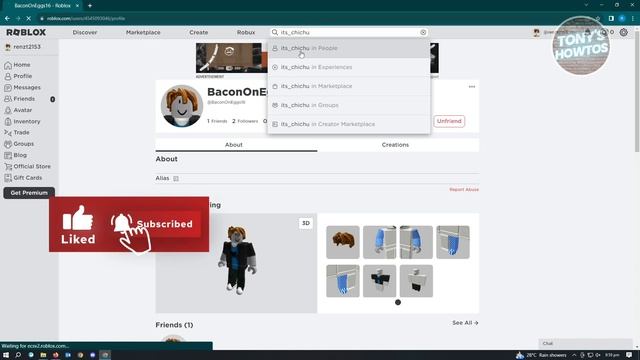Open Friends in the sidebar
This screenshot has height=360, width=640.
[20, 99]
